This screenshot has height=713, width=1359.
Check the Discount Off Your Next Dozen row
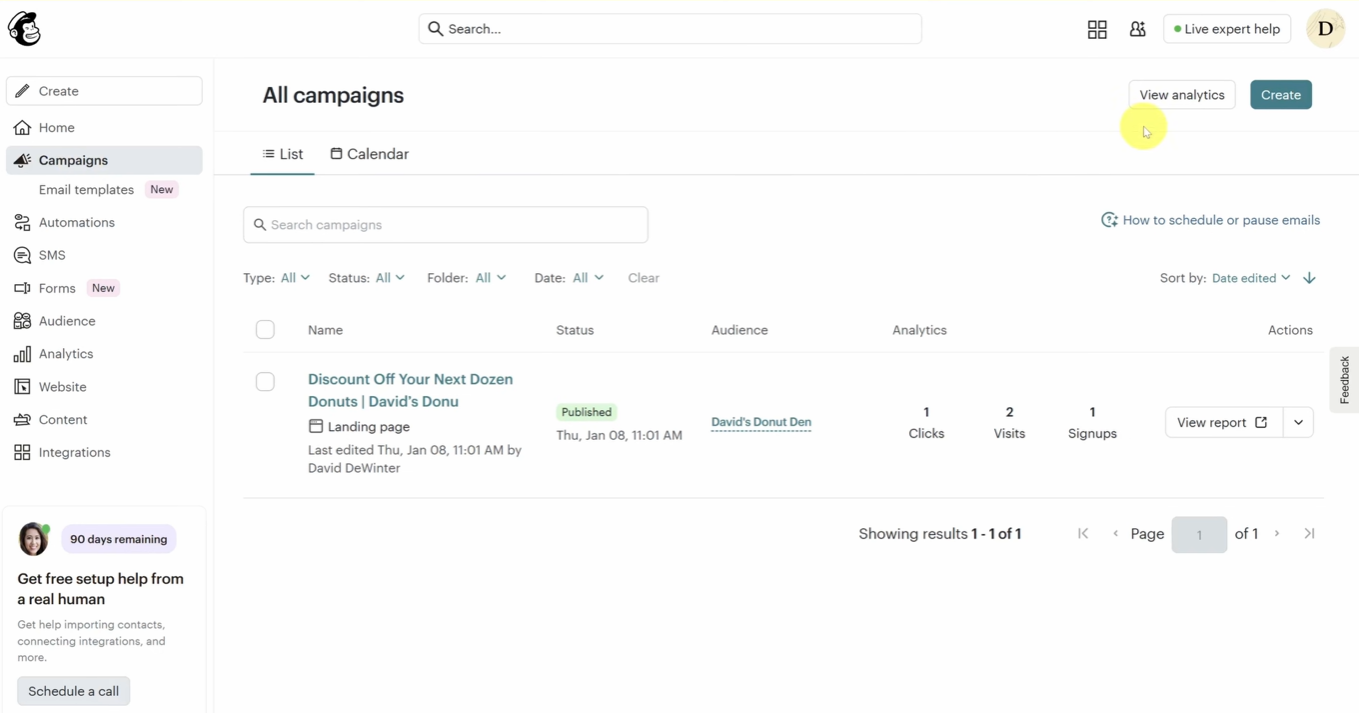click(265, 382)
